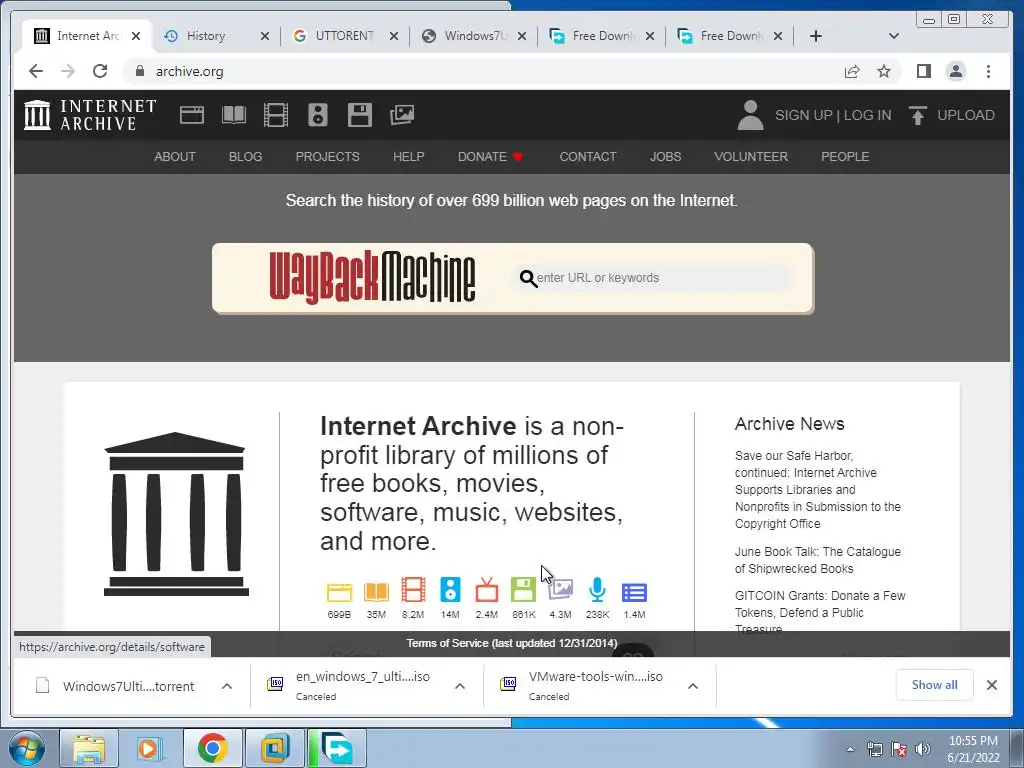
Task: Show hidden system tray icons
Action: (x=850, y=749)
